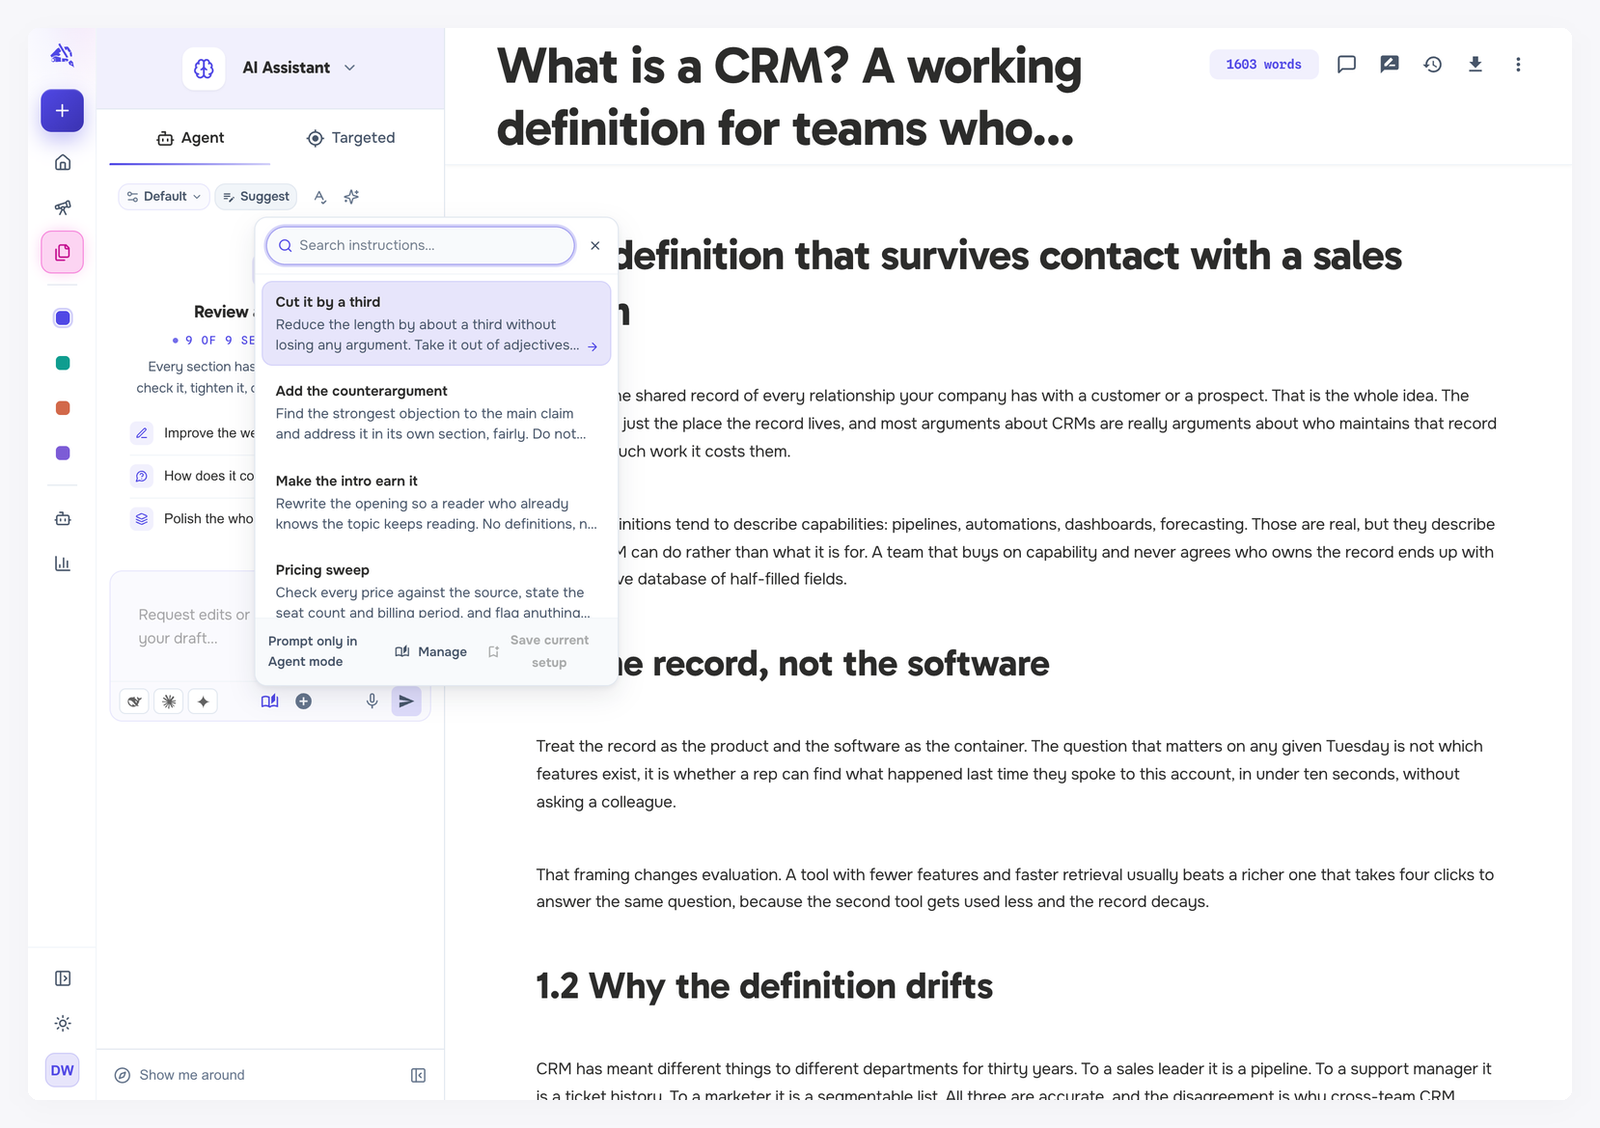
Task: Close the instructions popup
Action: click(595, 245)
